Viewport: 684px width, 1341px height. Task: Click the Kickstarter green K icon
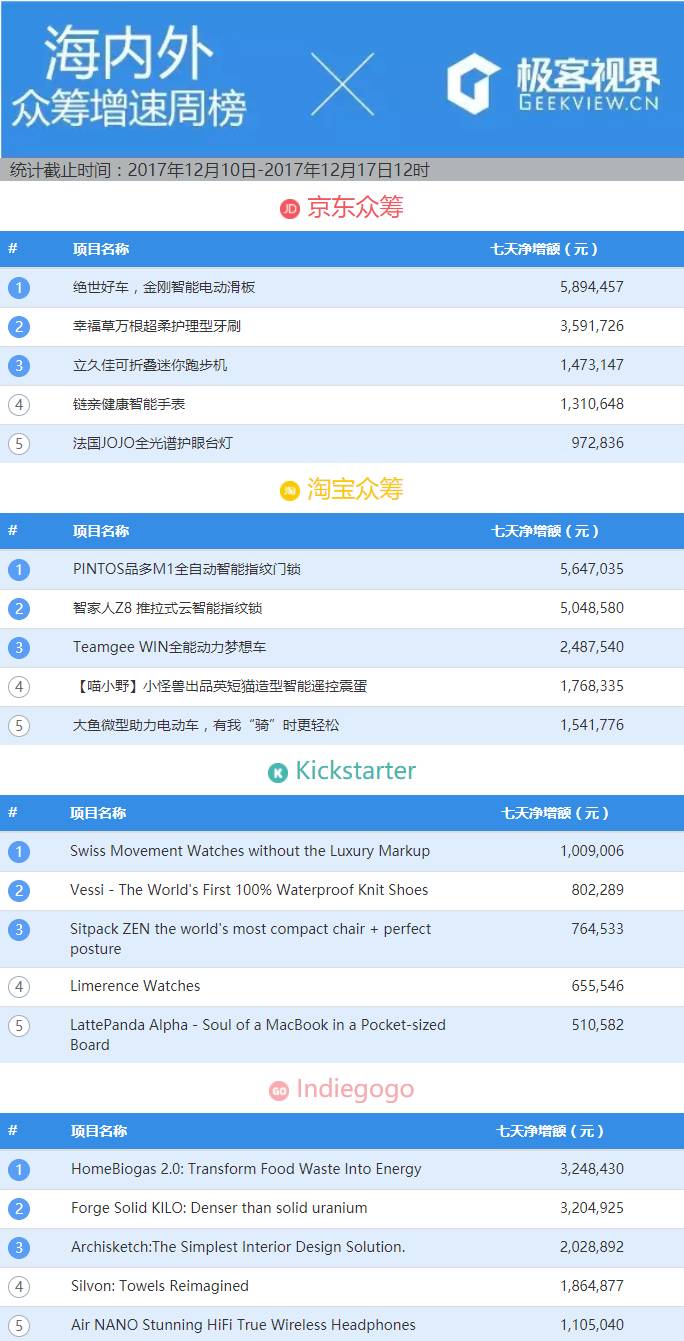pos(278,772)
